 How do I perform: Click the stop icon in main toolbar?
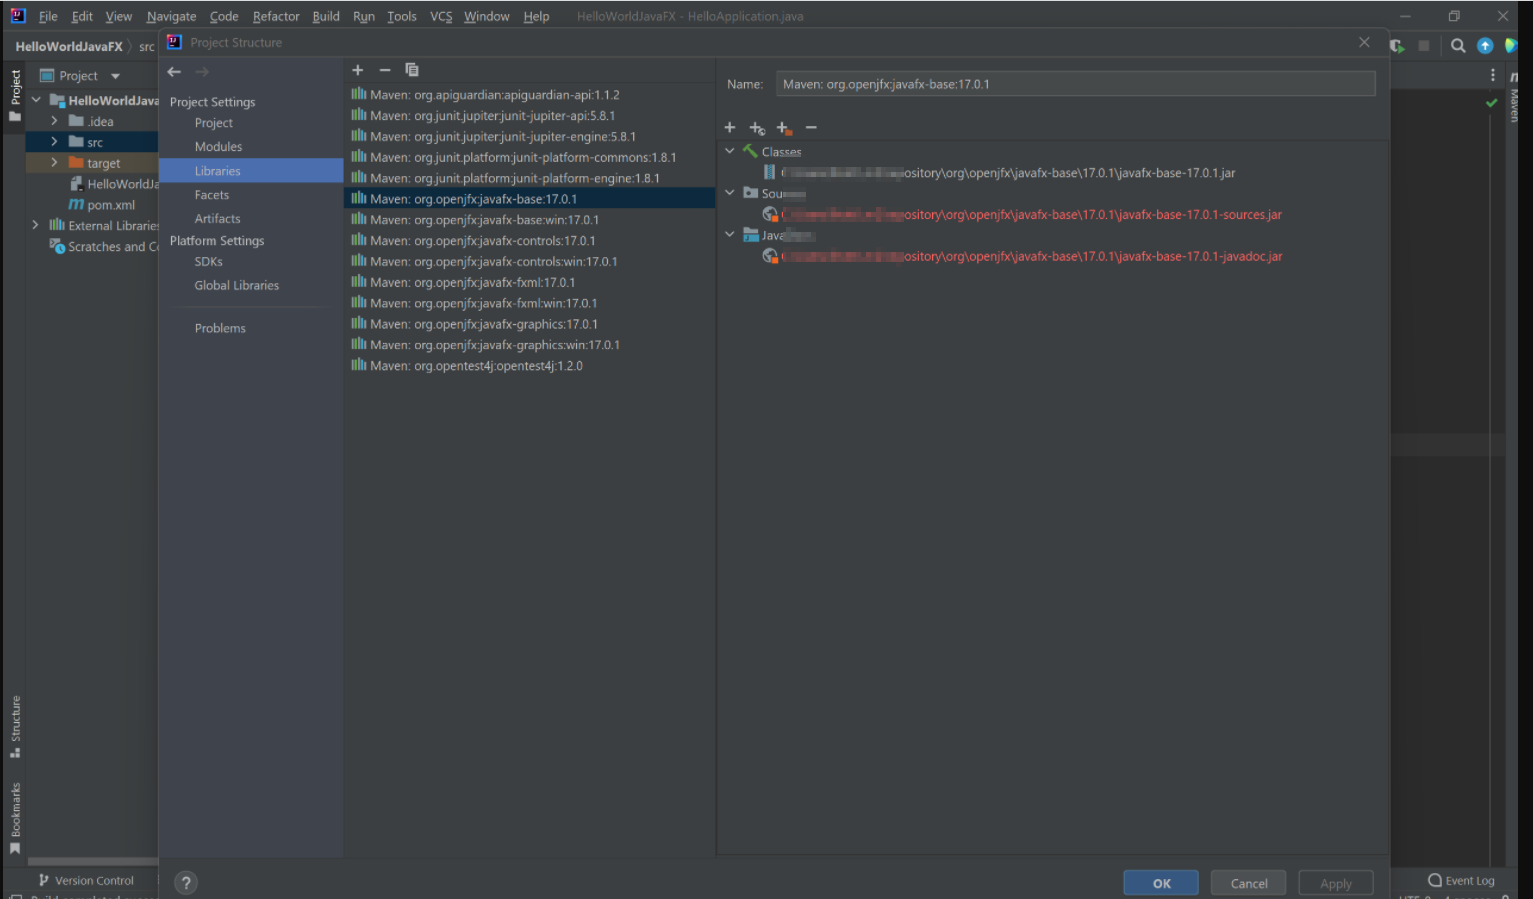coord(1424,46)
